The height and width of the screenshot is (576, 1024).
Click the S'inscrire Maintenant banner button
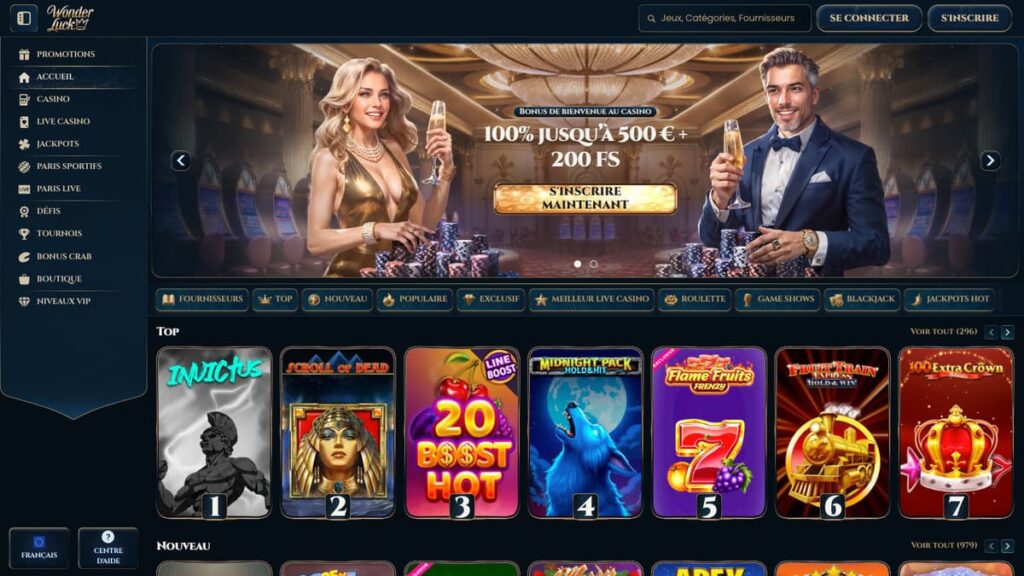tap(585, 198)
